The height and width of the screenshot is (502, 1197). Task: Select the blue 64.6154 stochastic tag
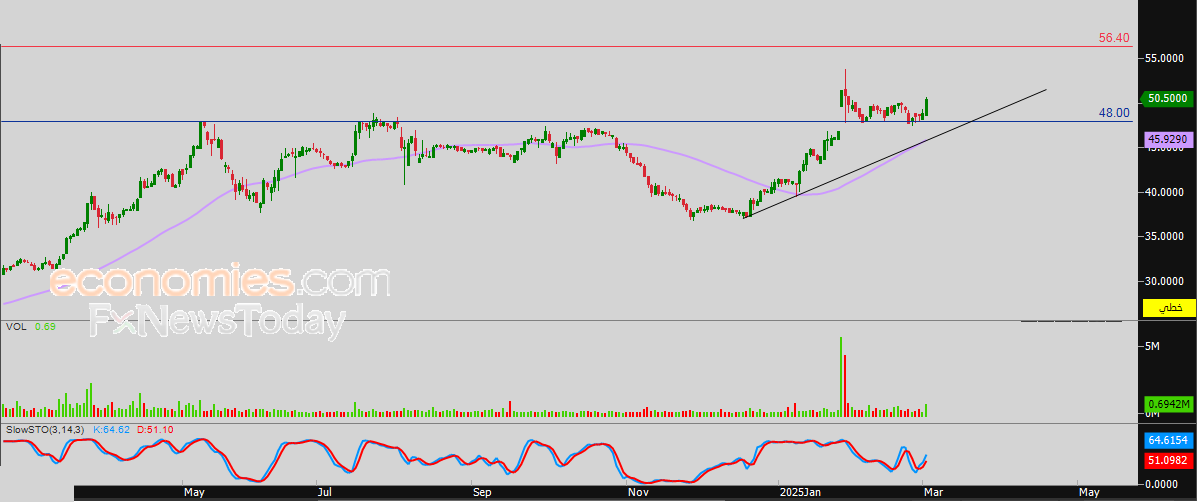(x=1168, y=441)
